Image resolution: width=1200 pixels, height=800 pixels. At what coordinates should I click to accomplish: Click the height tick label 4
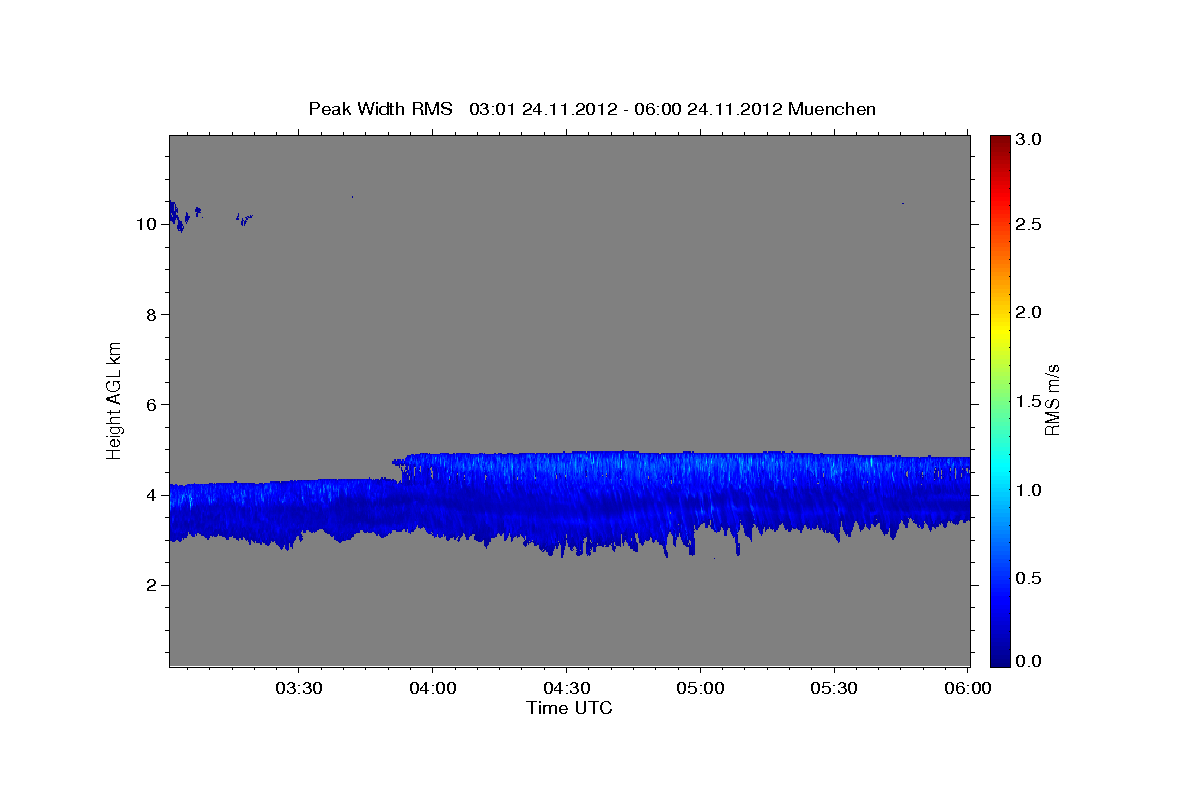tap(151, 495)
